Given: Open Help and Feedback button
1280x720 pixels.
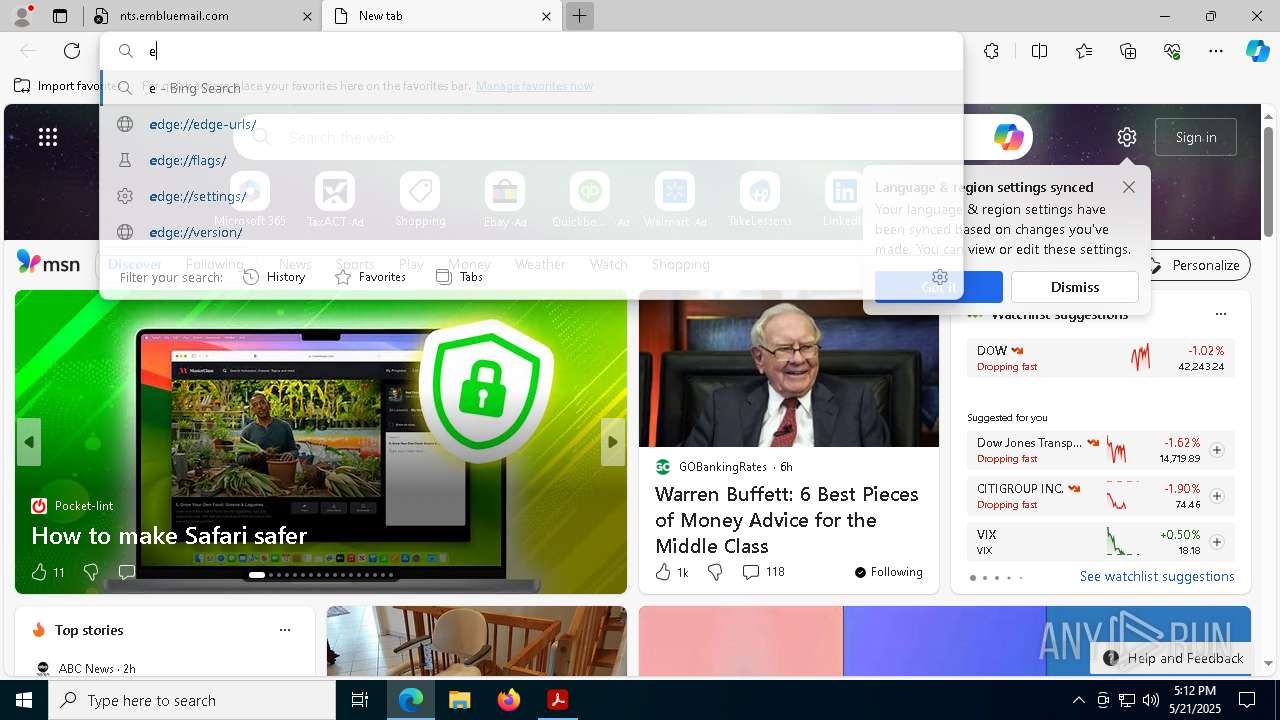Looking at the screenshot, I should point(1172,658).
